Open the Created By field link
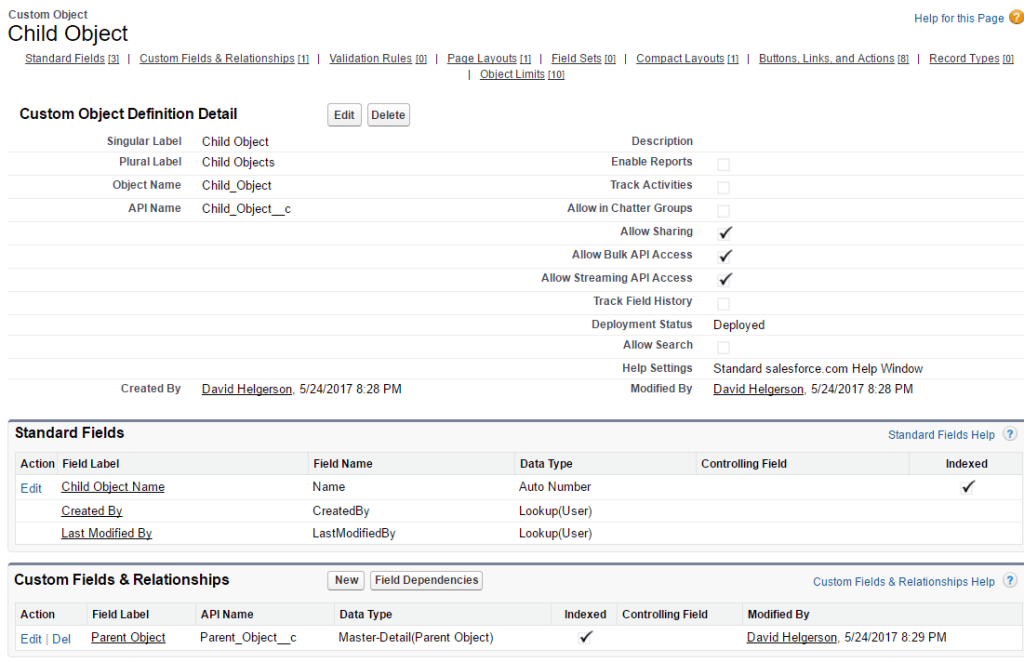This screenshot has height=662, width=1024. pos(91,511)
